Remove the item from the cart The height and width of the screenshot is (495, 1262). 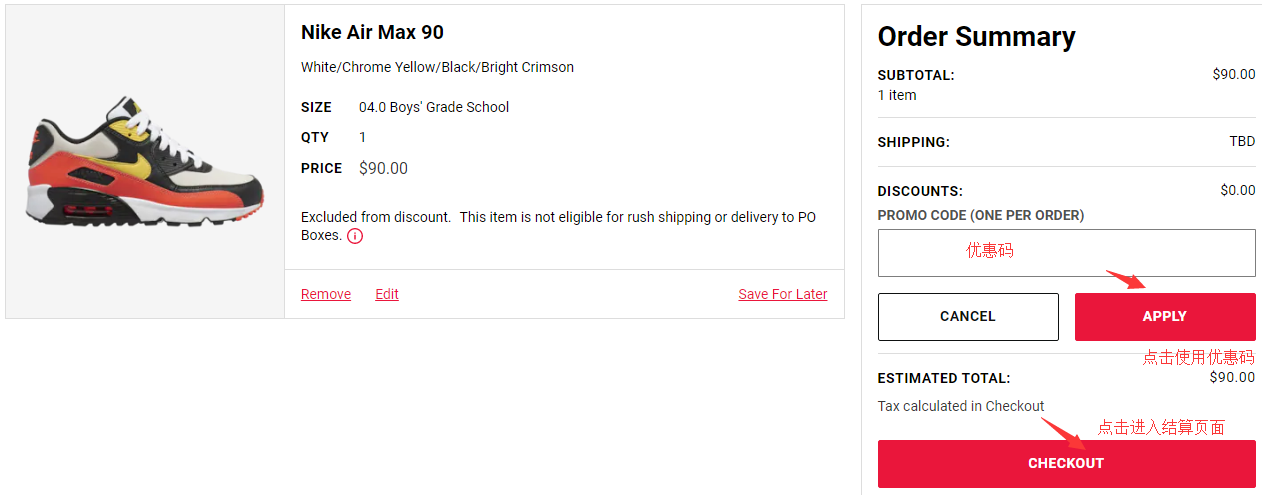coord(326,294)
